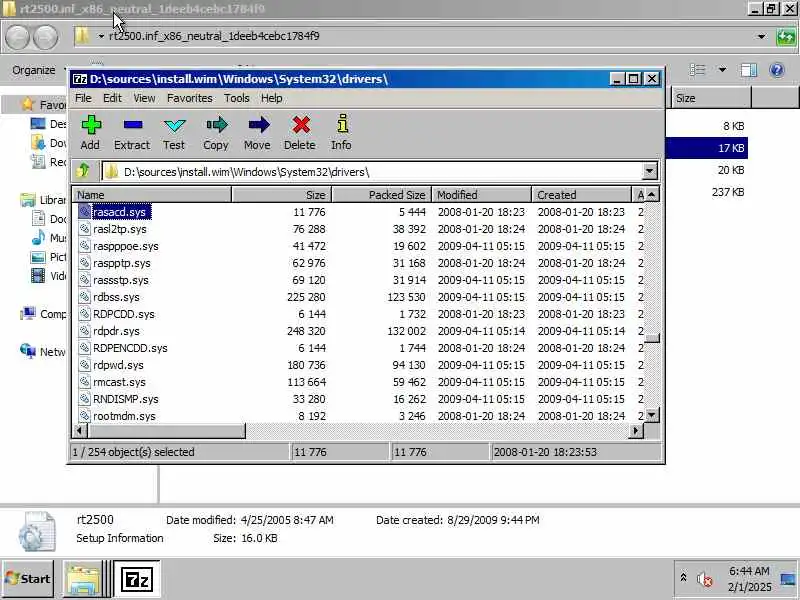
Task: Select file rasl2tp.sys
Action: (120, 229)
